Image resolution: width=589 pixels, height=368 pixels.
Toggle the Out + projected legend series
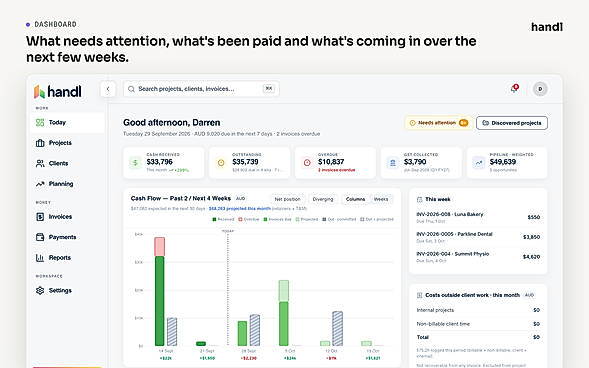pos(377,219)
